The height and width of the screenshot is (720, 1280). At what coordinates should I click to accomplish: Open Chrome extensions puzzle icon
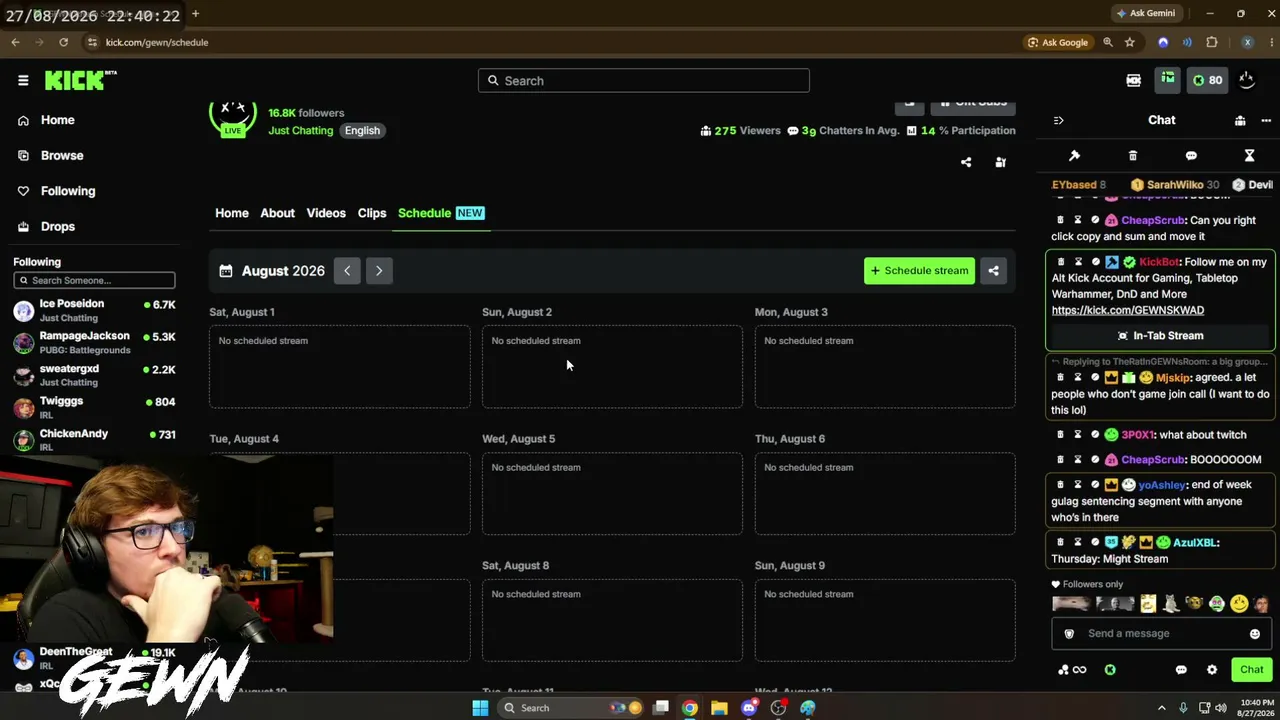pyautogui.click(x=1212, y=42)
